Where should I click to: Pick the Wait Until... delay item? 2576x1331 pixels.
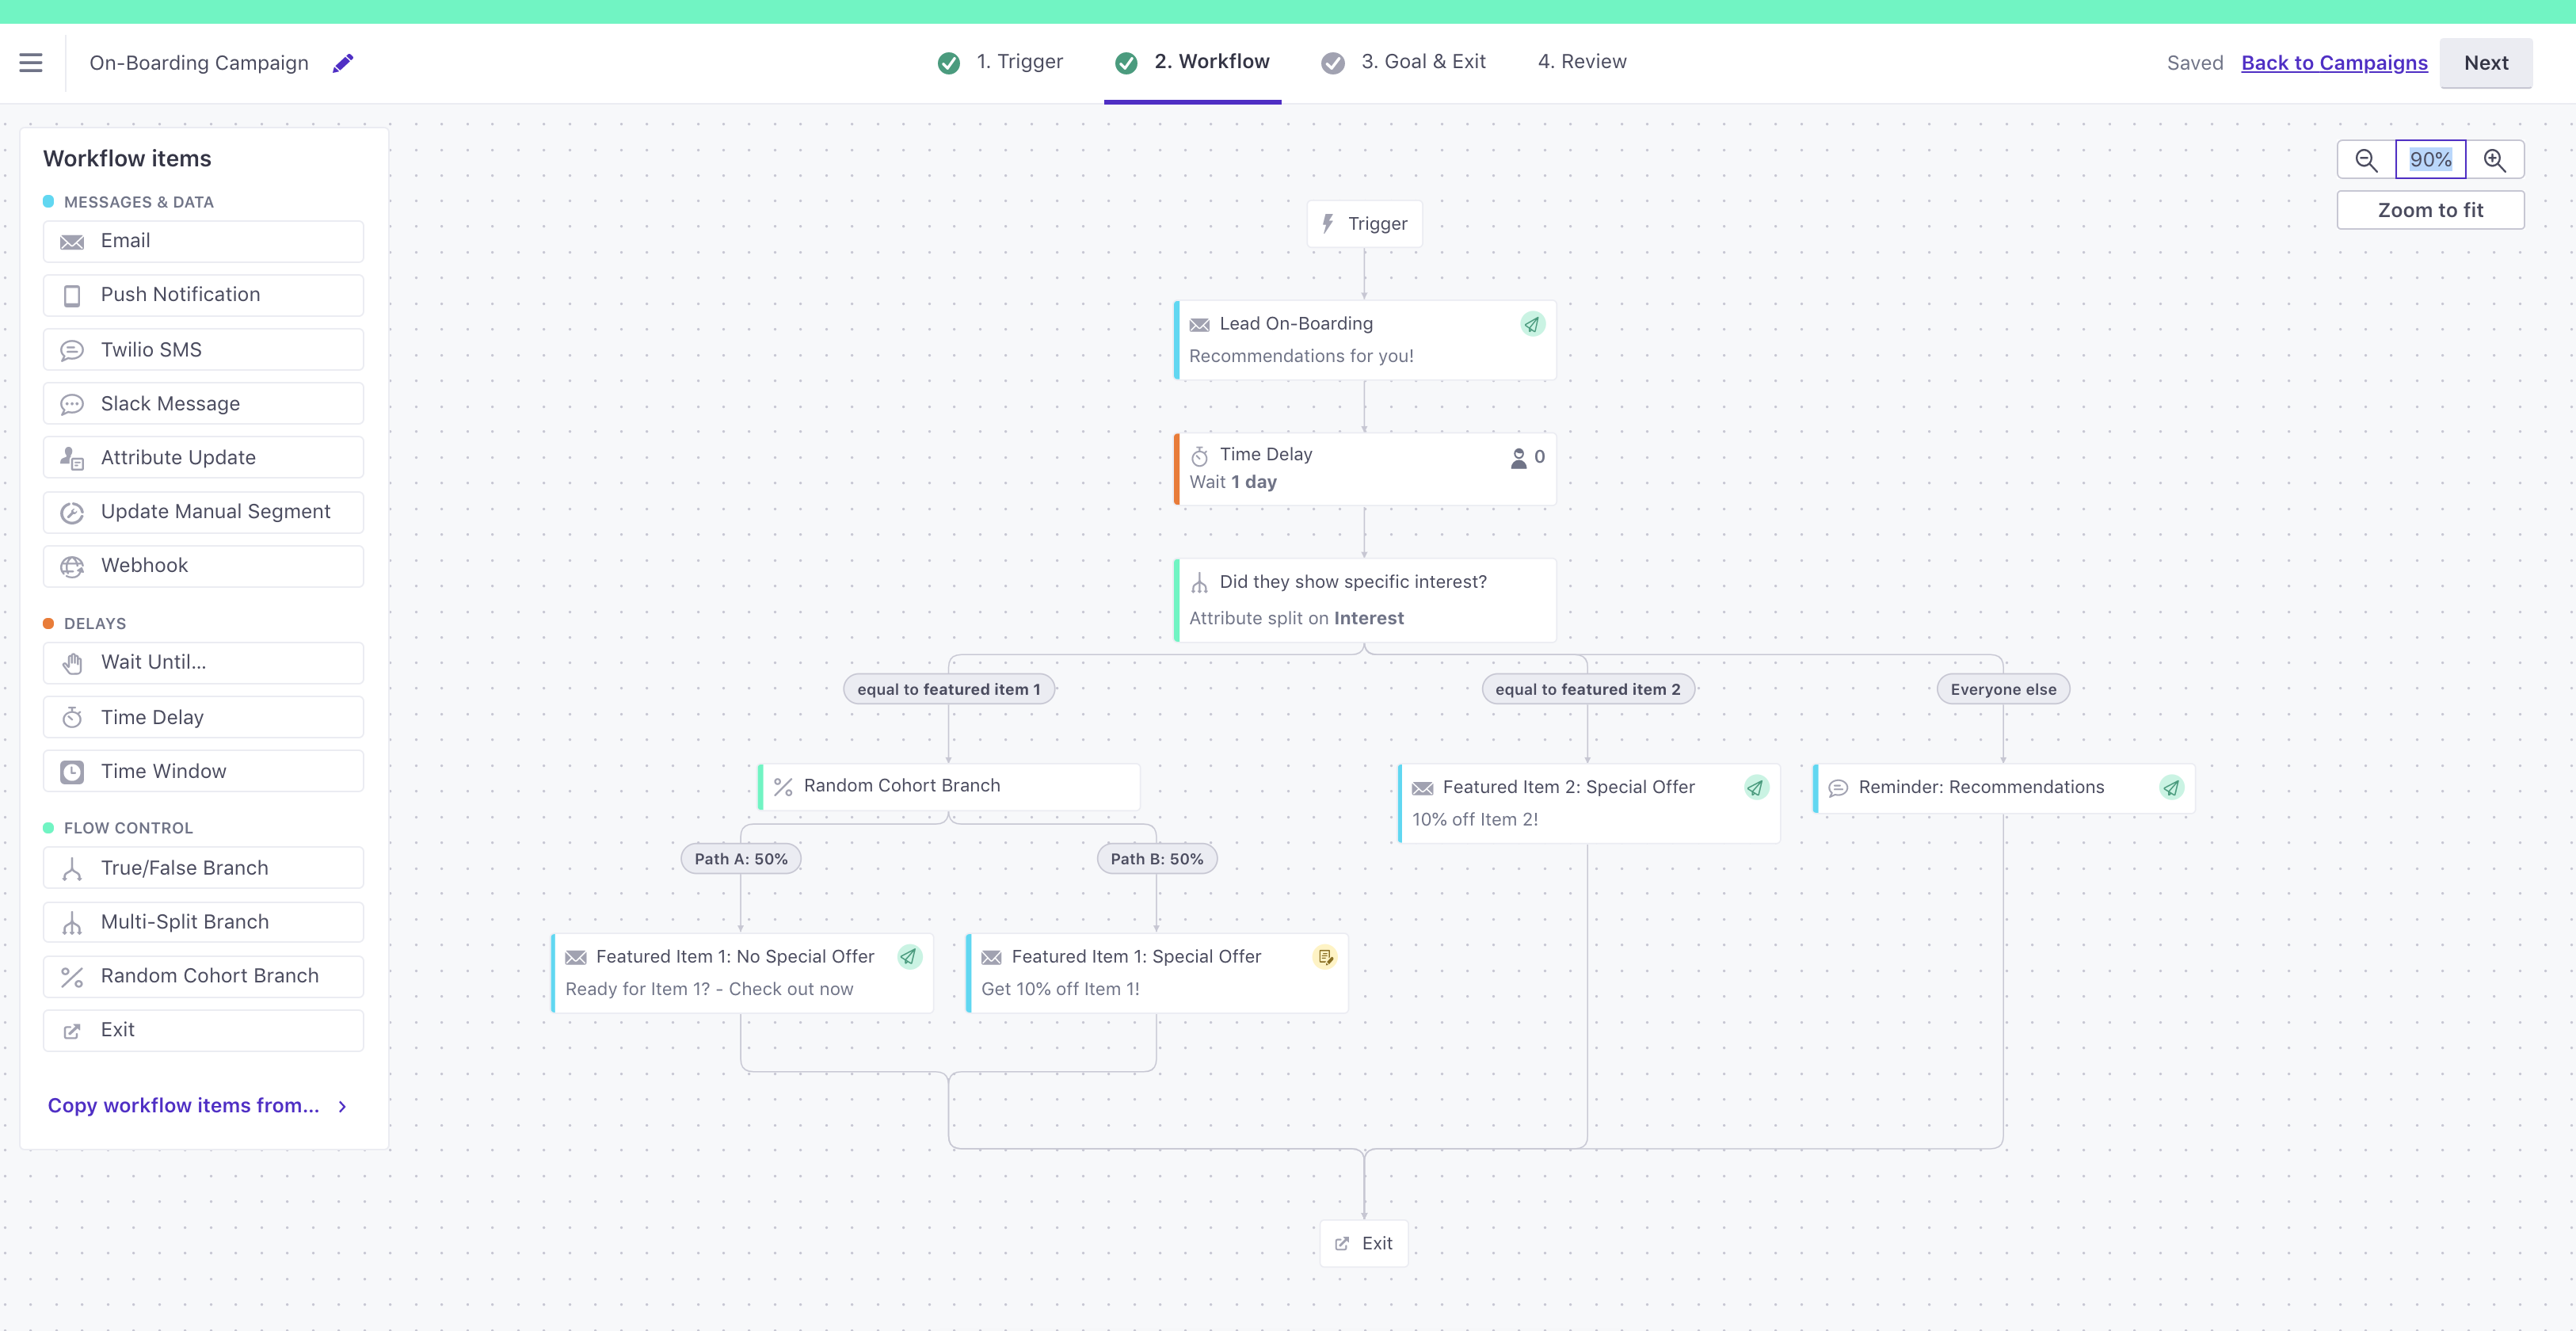203,663
